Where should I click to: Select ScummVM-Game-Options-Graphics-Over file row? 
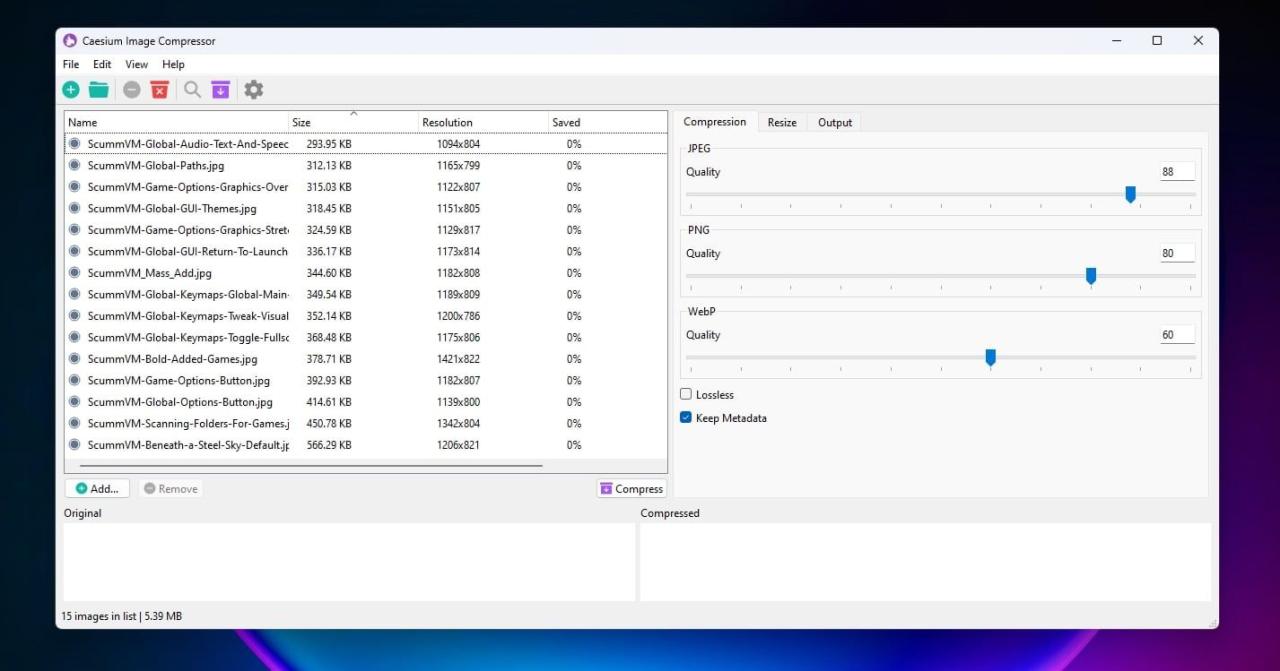pyautogui.click(x=366, y=187)
